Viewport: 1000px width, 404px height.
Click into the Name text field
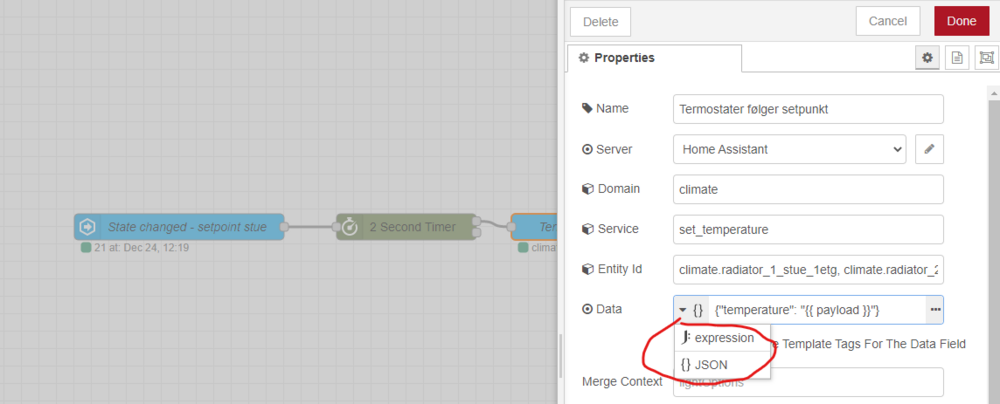808,108
